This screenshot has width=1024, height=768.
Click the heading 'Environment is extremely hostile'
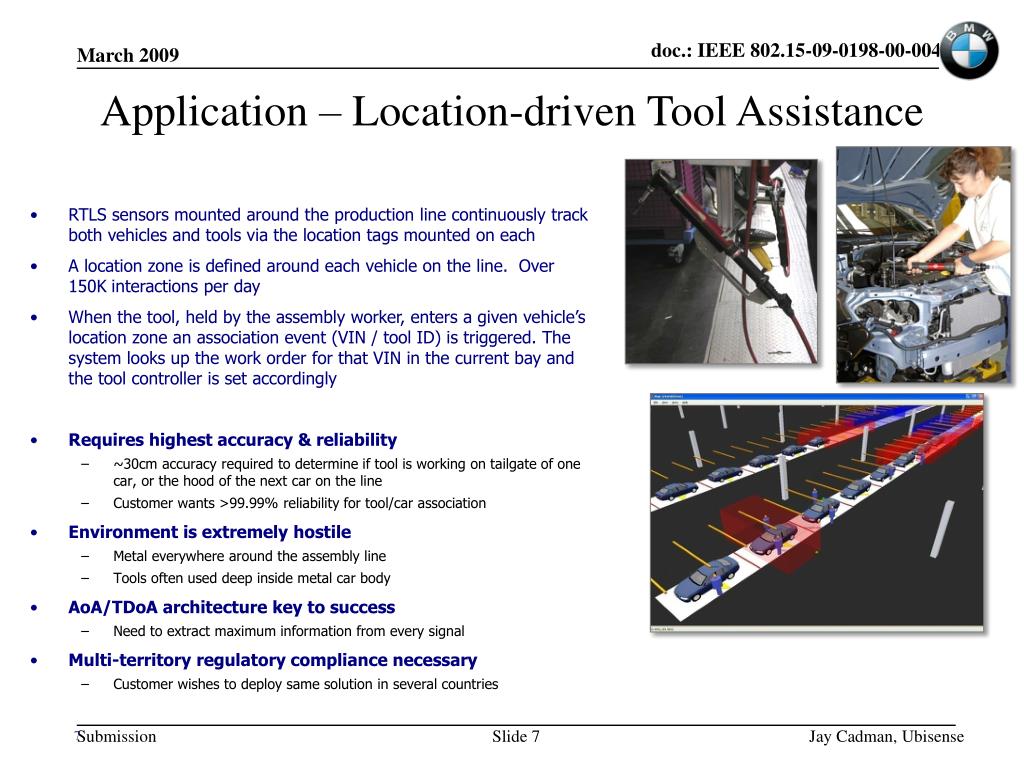(210, 532)
